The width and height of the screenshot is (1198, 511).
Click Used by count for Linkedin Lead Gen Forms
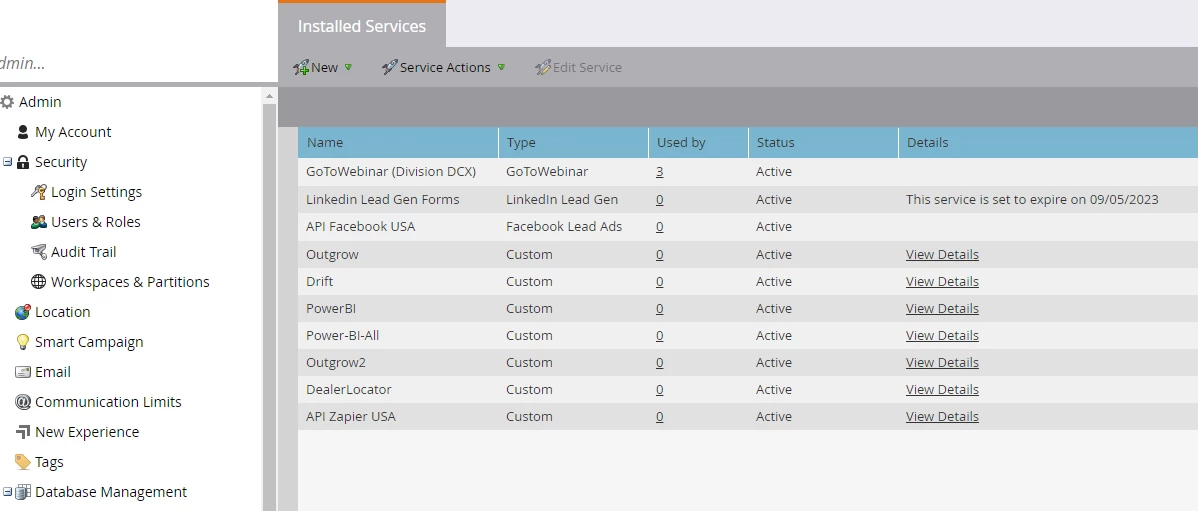(x=659, y=199)
